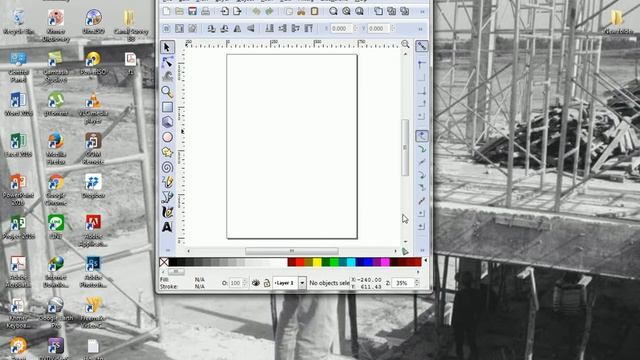
Task: Click Flip horizontally icon
Action: (237, 29)
